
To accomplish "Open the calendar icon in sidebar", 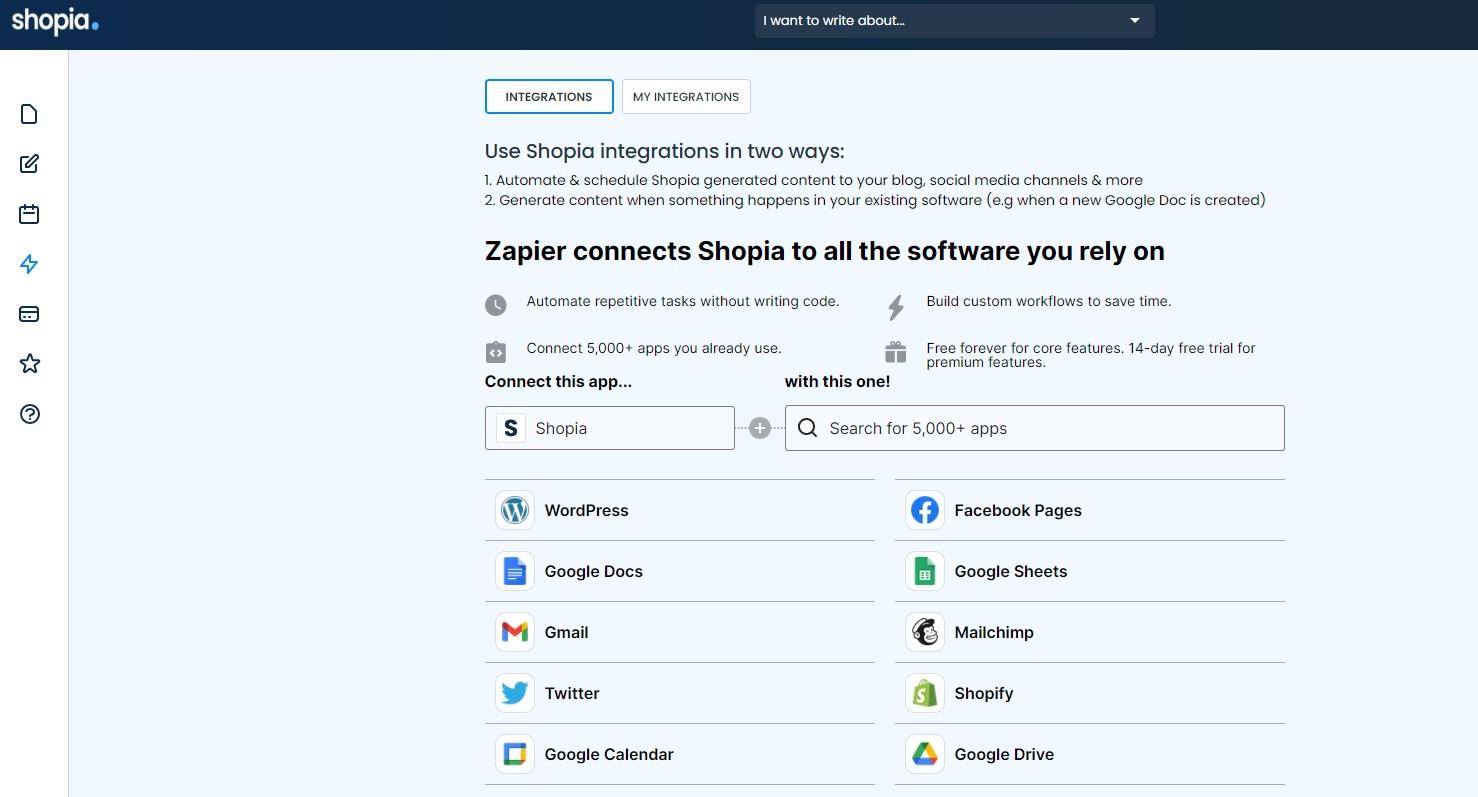I will coord(29,214).
